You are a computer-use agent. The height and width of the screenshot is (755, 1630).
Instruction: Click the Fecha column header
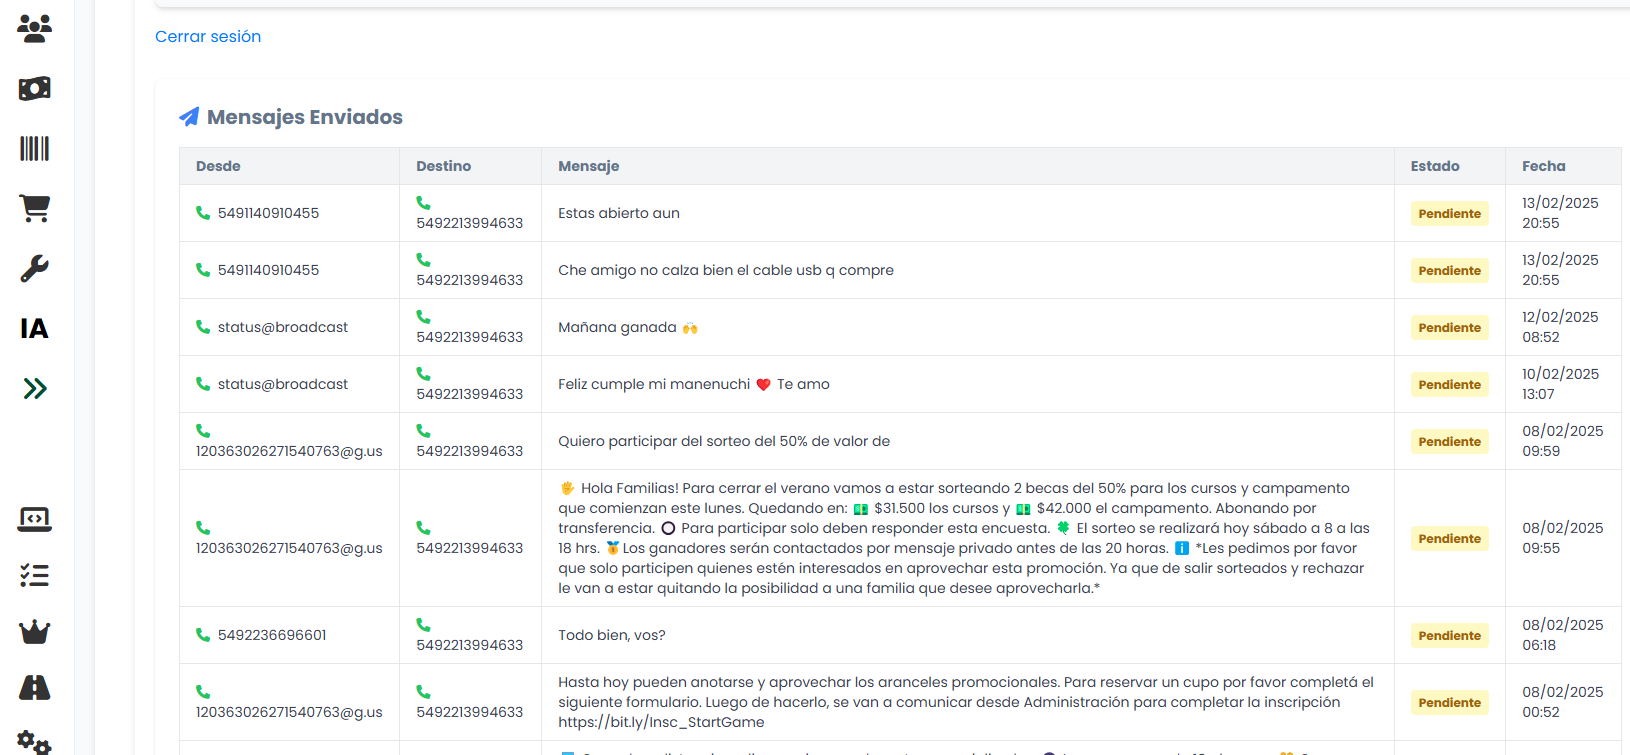pos(1543,166)
